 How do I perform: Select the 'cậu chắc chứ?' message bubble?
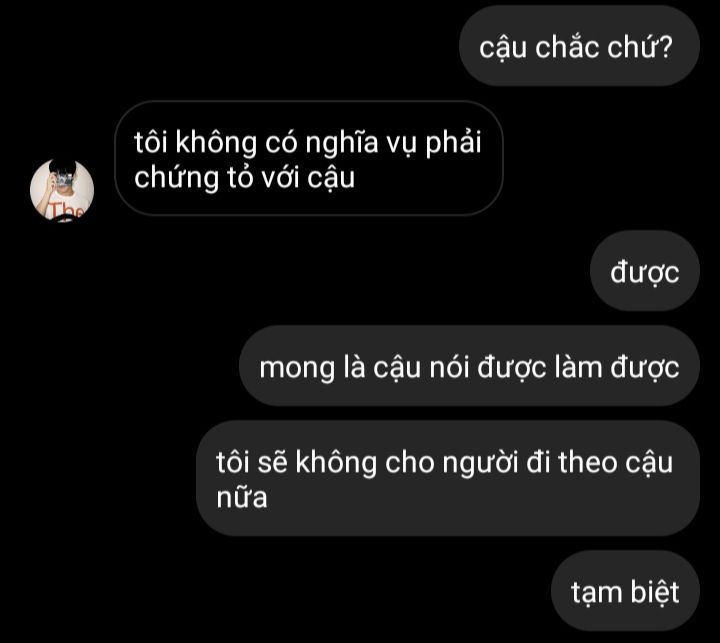pos(579,46)
